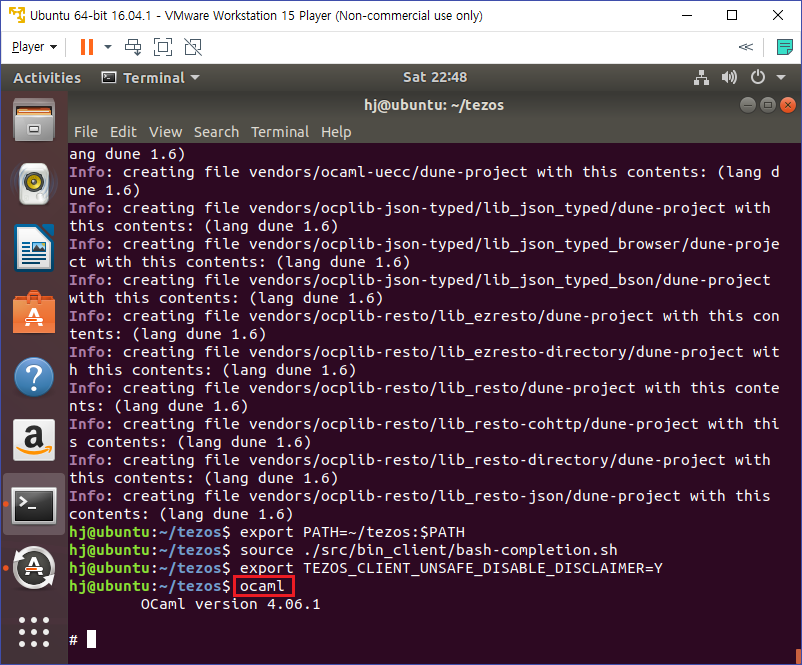
Task: Click the terminal title hj@ubuntu: ~/tezos
Action: tap(434, 105)
